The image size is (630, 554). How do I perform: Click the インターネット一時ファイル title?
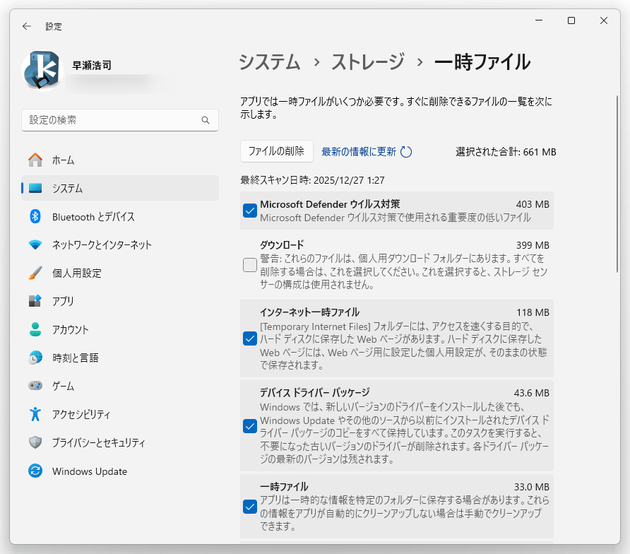(309, 312)
